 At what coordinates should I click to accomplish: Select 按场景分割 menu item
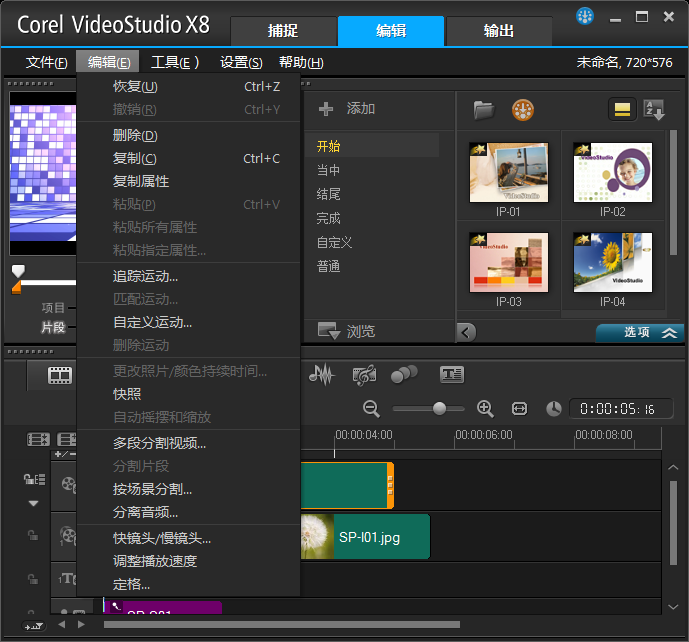coord(189,489)
